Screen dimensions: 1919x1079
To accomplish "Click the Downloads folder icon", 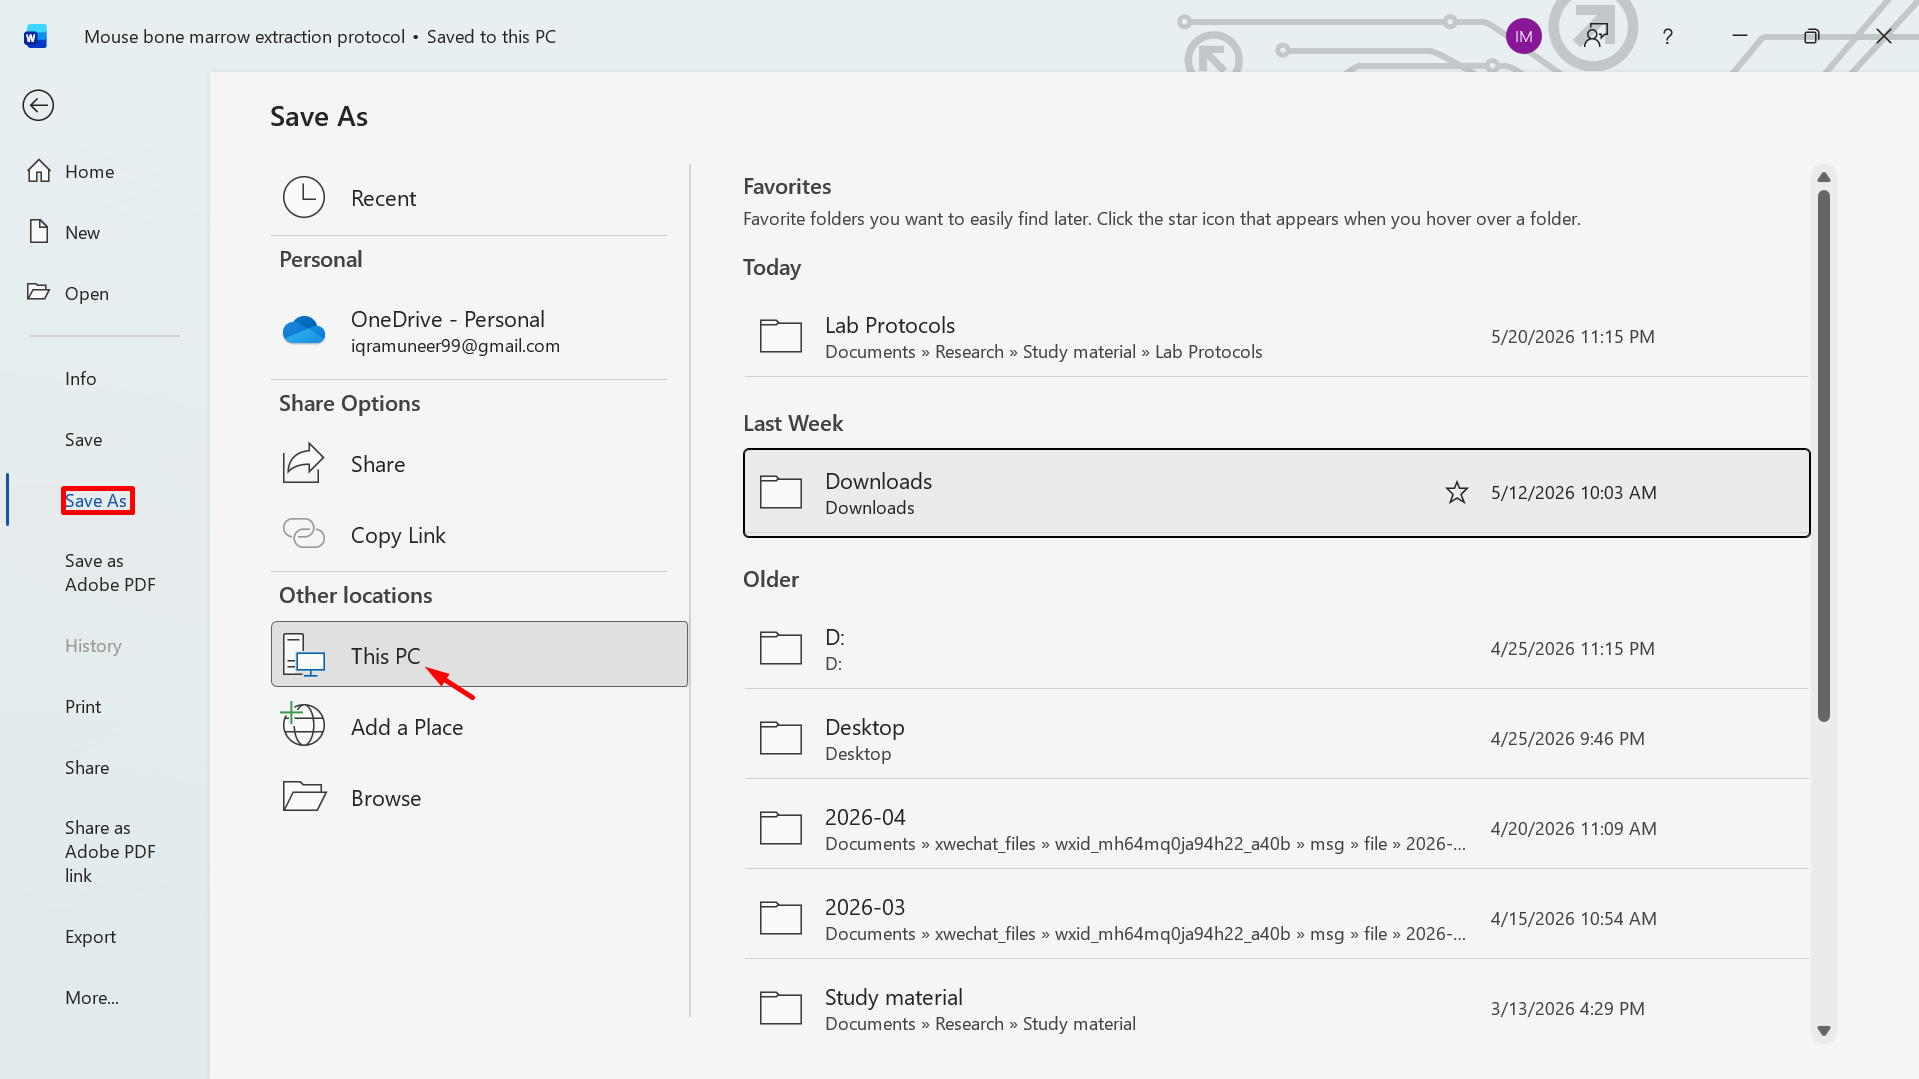I will pyautogui.click(x=781, y=492).
